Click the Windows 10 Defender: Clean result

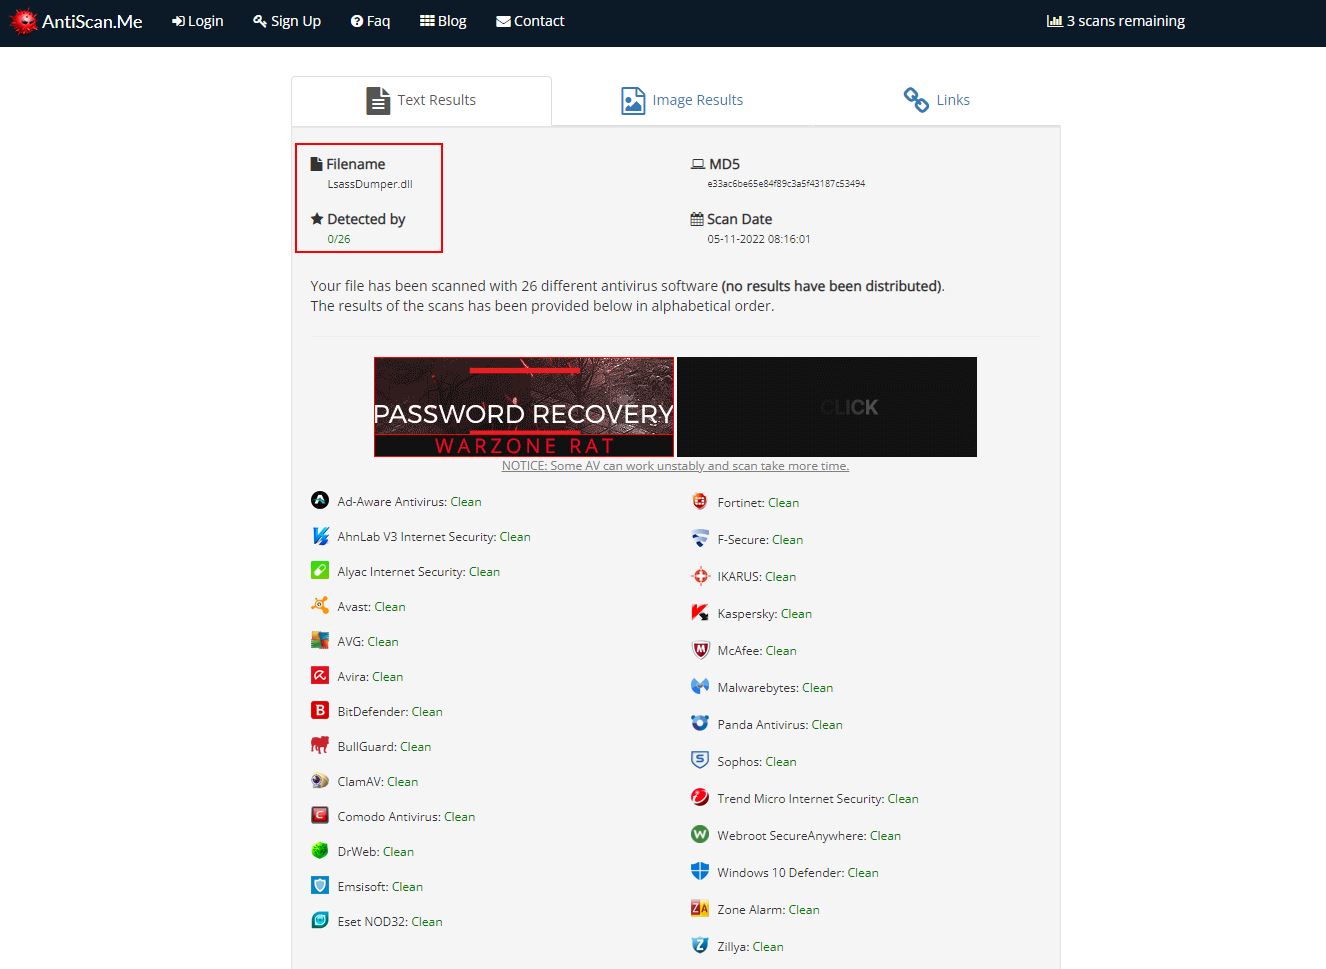coord(798,873)
